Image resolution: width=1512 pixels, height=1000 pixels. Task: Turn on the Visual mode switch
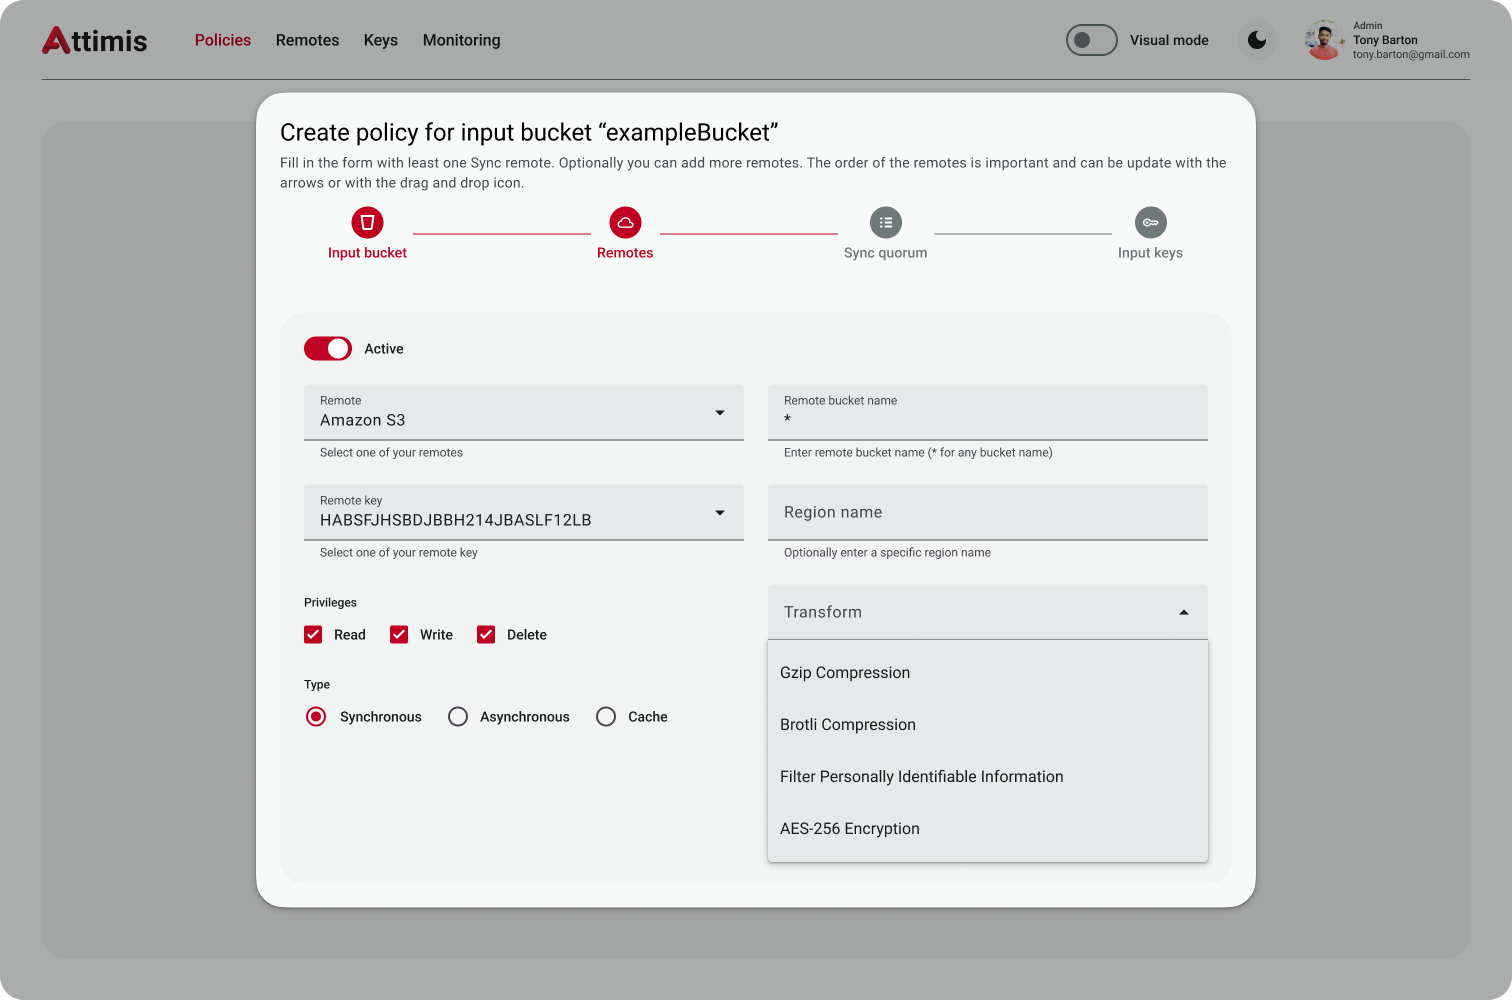pos(1091,41)
